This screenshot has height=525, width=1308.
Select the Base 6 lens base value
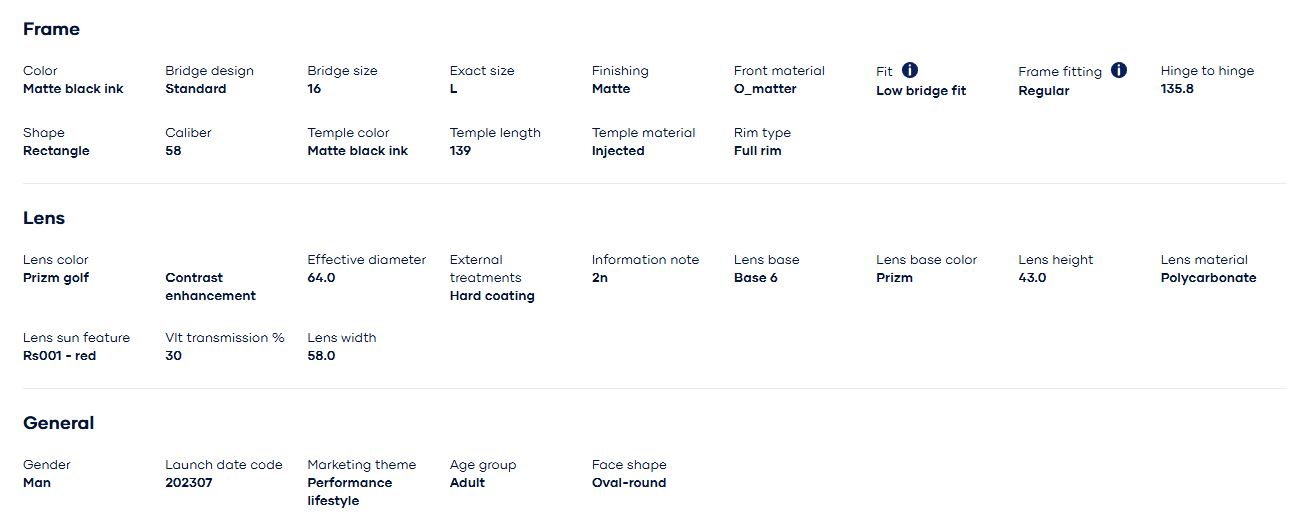click(755, 278)
